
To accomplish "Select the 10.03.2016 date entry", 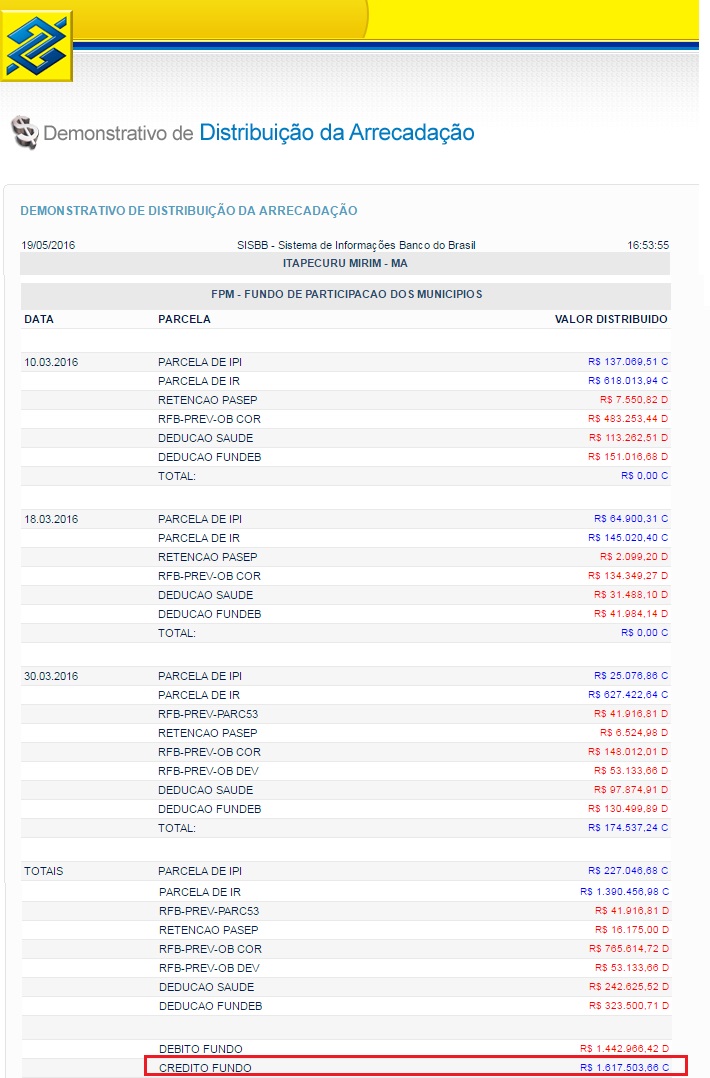I will 51,362.
